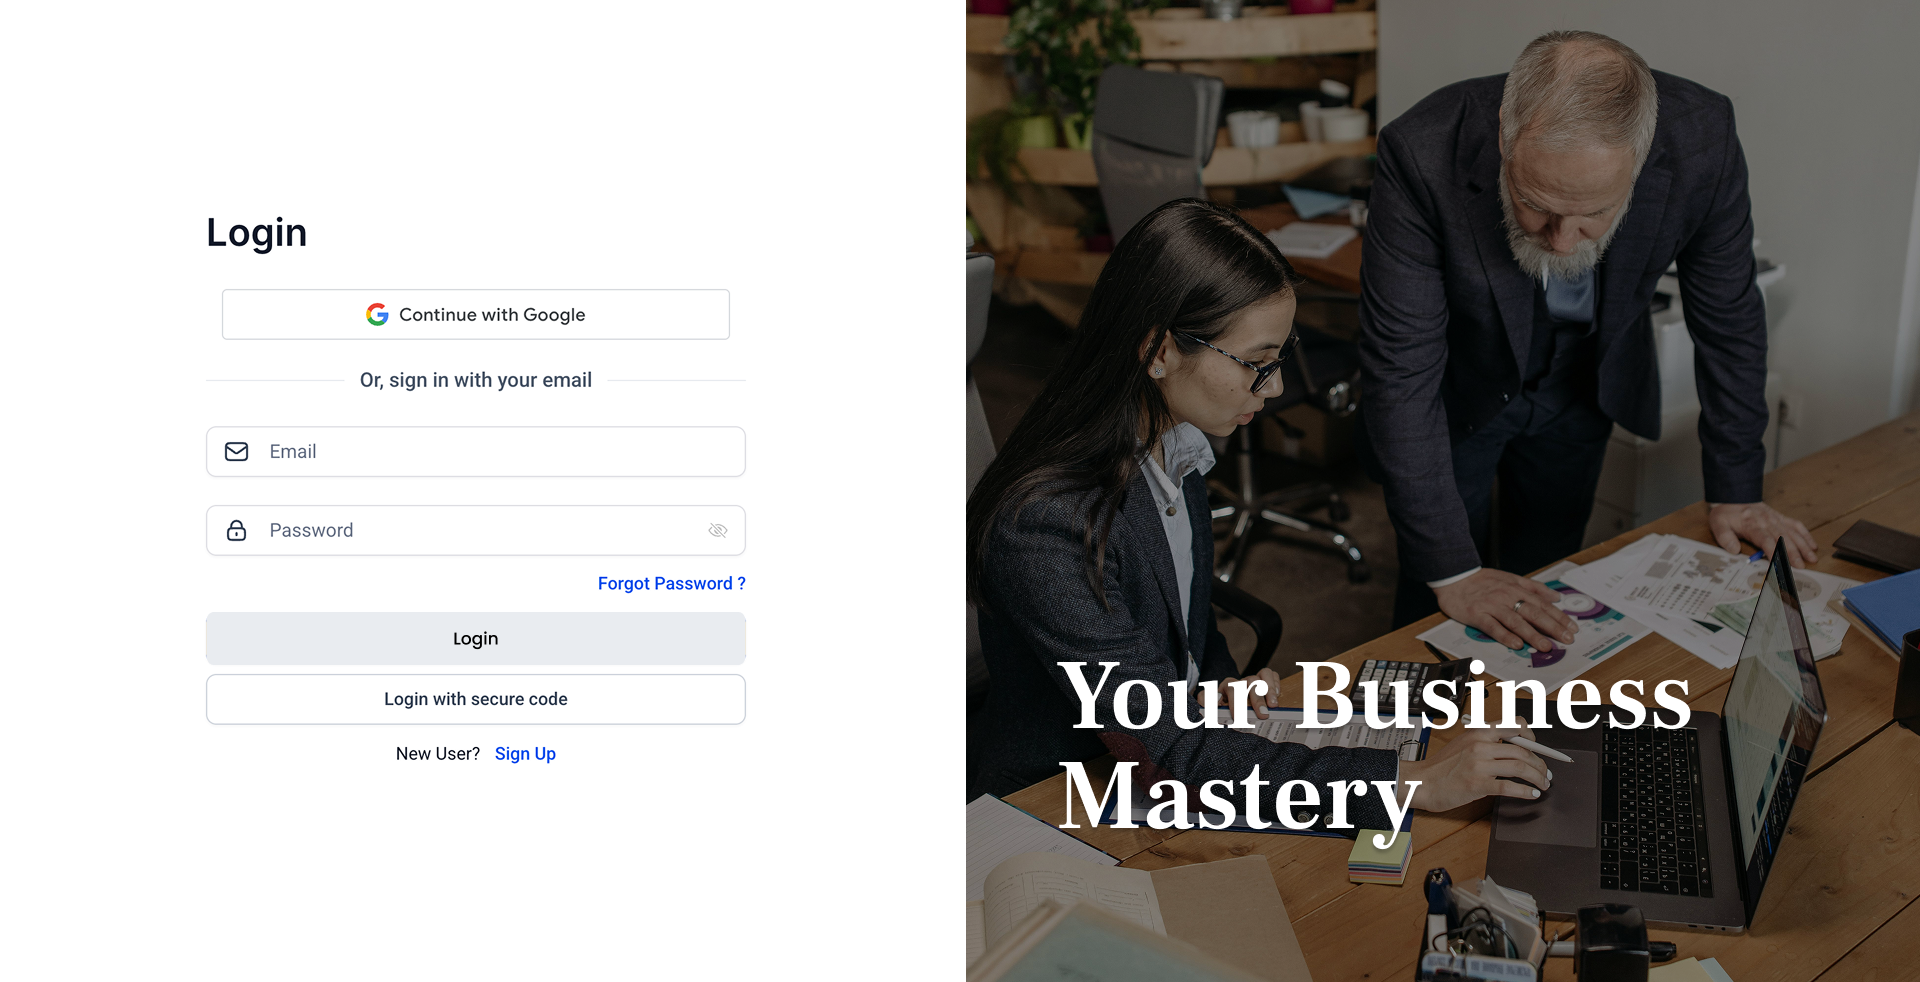Screen dimensions: 1920x982
Task: Click the 'Or, sign in with your email' text
Action: [476, 380]
